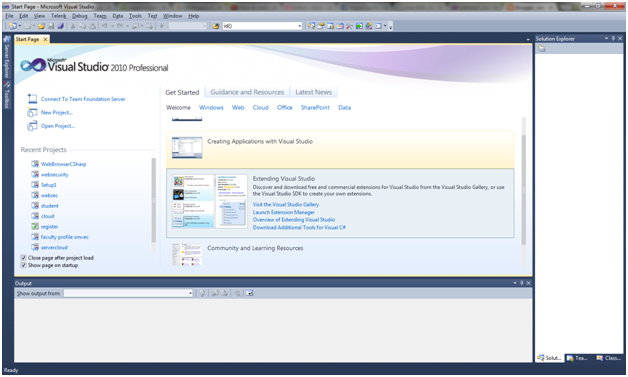Screen dimensions: 628x377
Task: Open Output panel window position dropdown arrow
Action: (515, 283)
